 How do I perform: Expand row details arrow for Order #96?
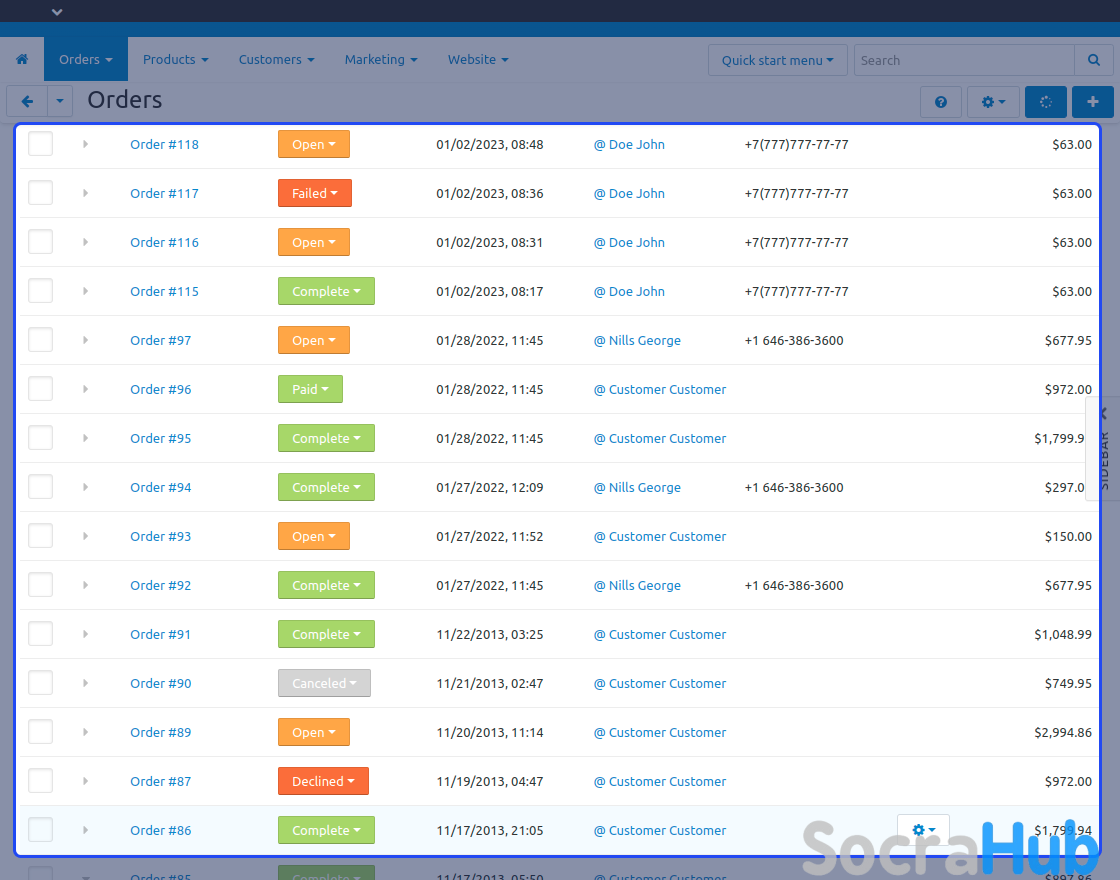click(85, 389)
